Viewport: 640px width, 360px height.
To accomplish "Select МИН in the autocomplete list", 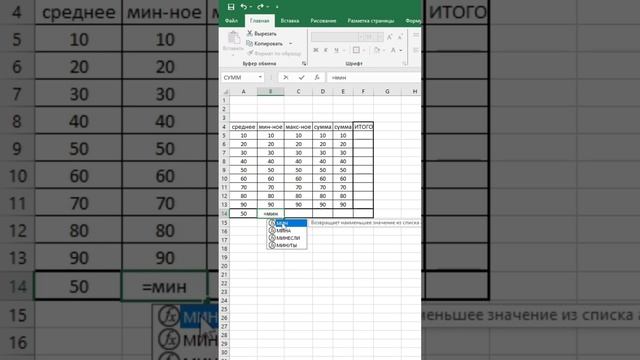I will click(x=287, y=223).
